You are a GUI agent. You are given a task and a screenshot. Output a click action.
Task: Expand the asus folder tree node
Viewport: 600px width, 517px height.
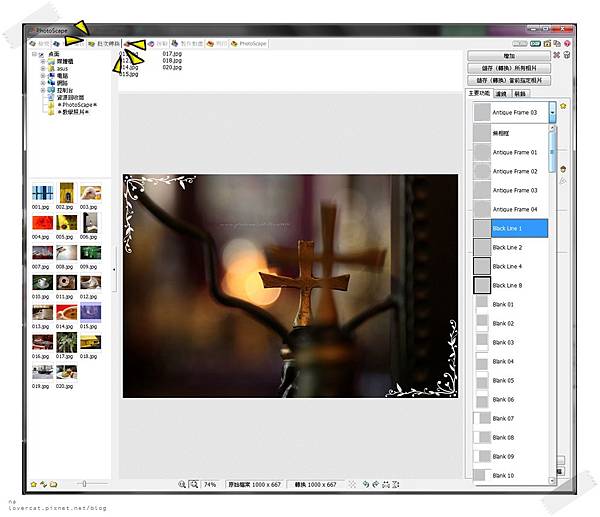coord(43,68)
